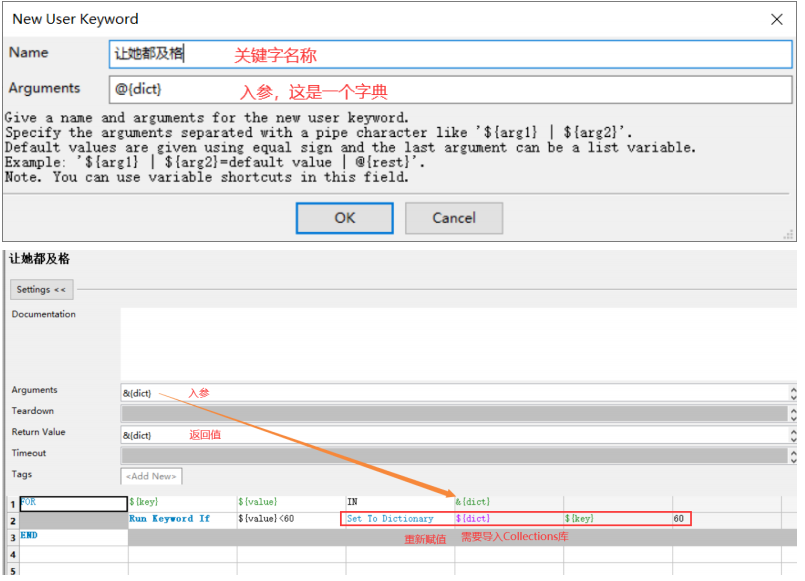Collapse the Settings << section
The height and width of the screenshot is (581, 805).
(x=42, y=289)
